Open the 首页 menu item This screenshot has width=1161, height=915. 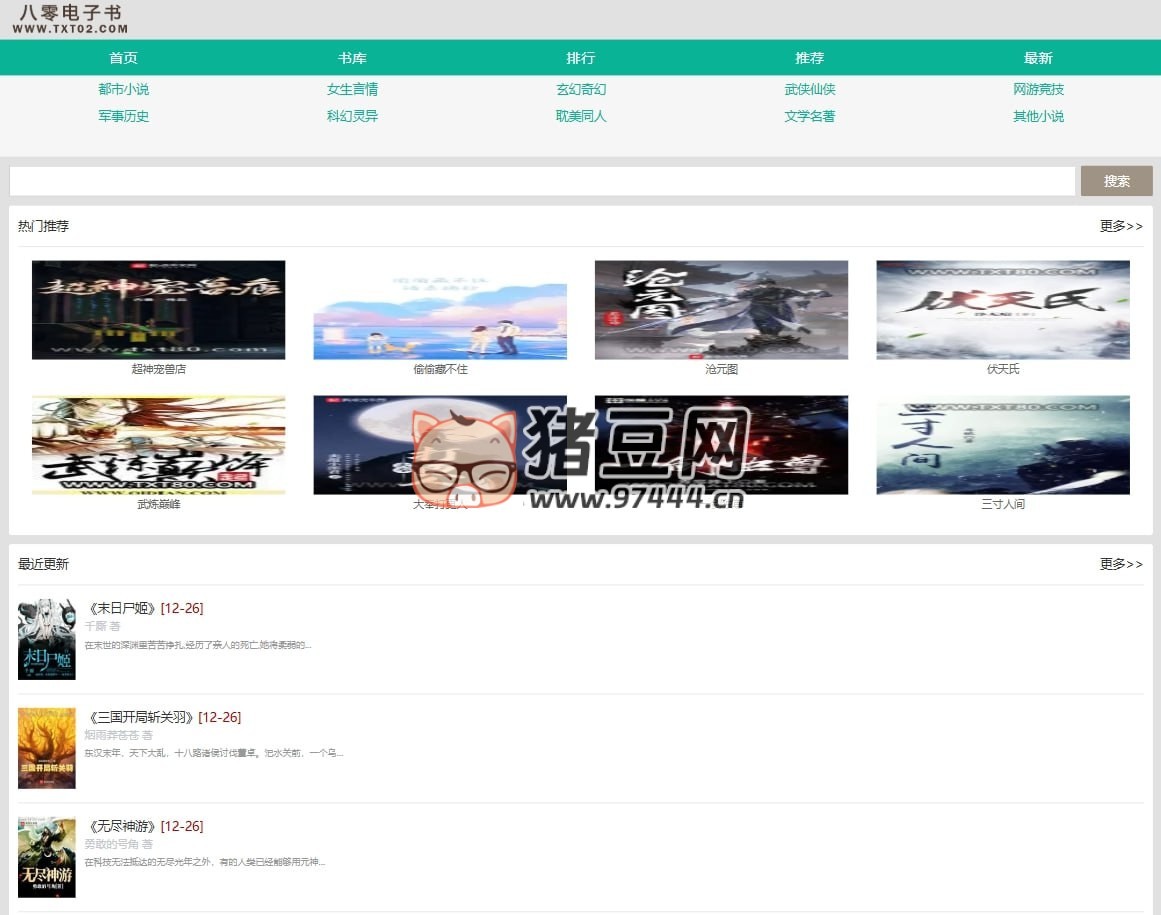pyautogui.click(x=123, y=58)
